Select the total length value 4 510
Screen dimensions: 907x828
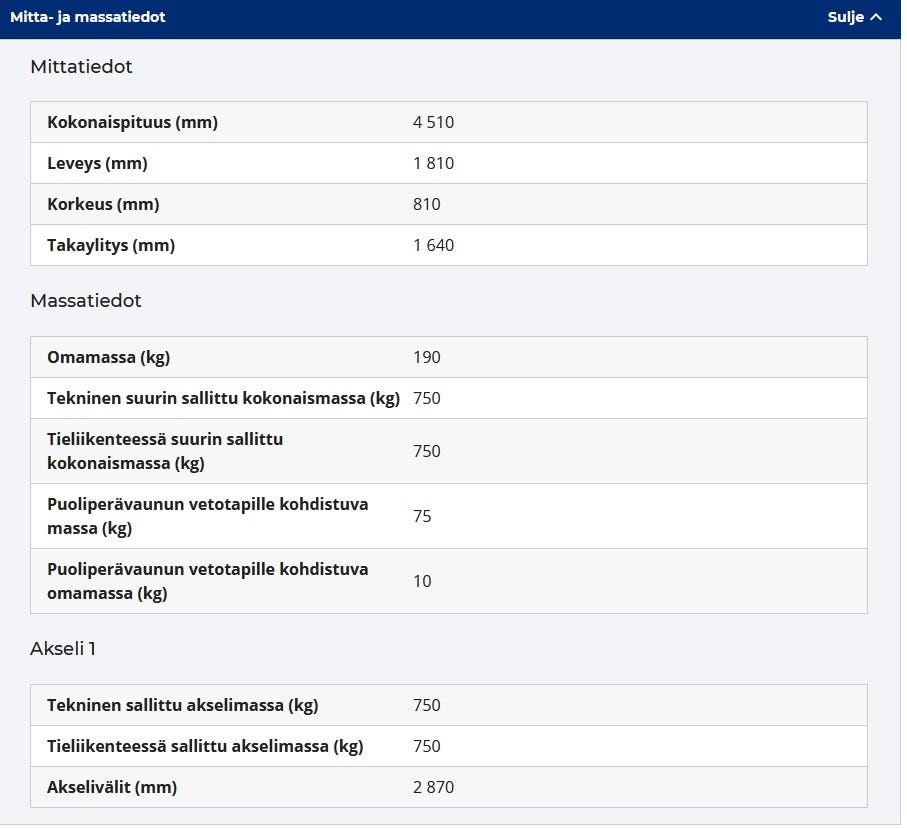(433, 123)
